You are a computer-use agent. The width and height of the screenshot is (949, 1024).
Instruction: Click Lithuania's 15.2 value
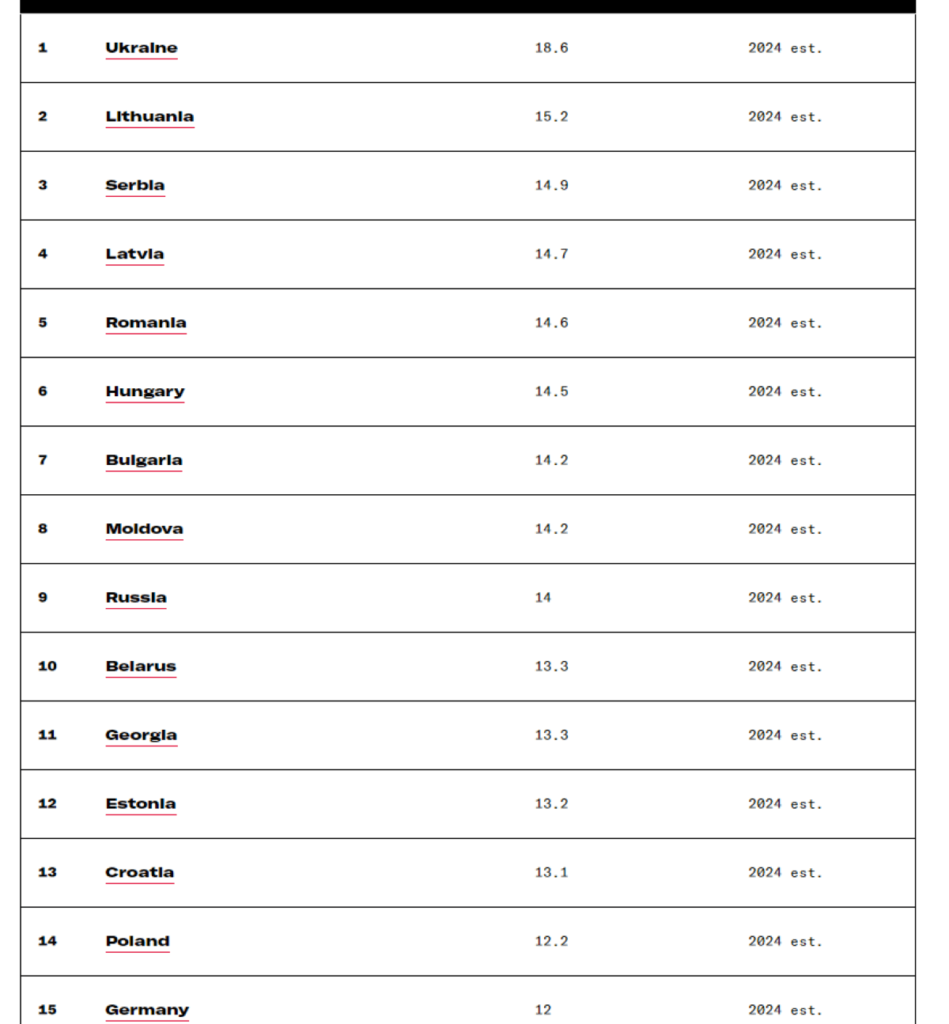coord(551,117)
